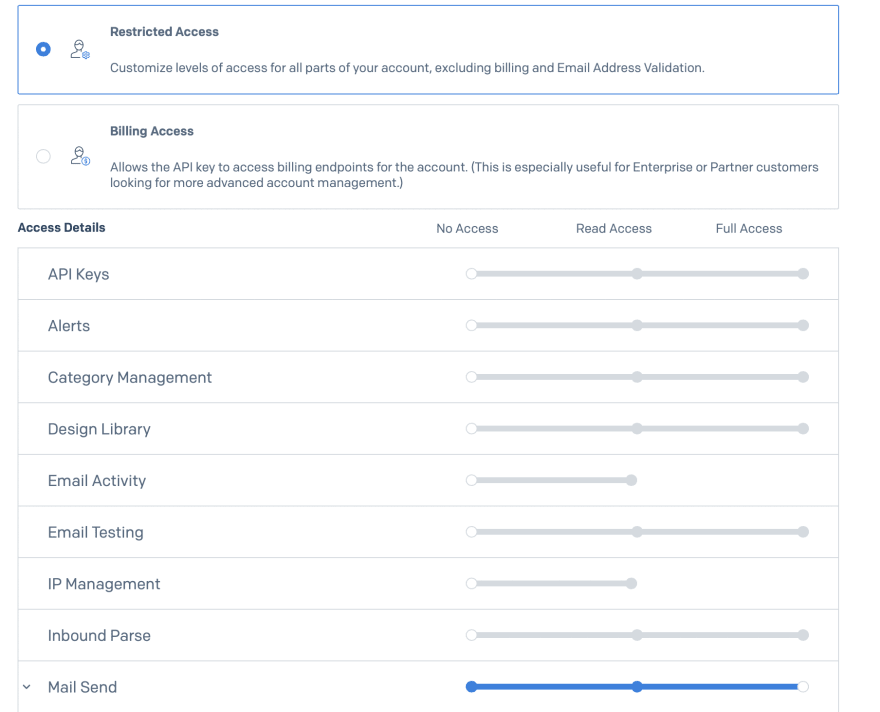Click the Billing Access user icon

click(x=80, y=155)
